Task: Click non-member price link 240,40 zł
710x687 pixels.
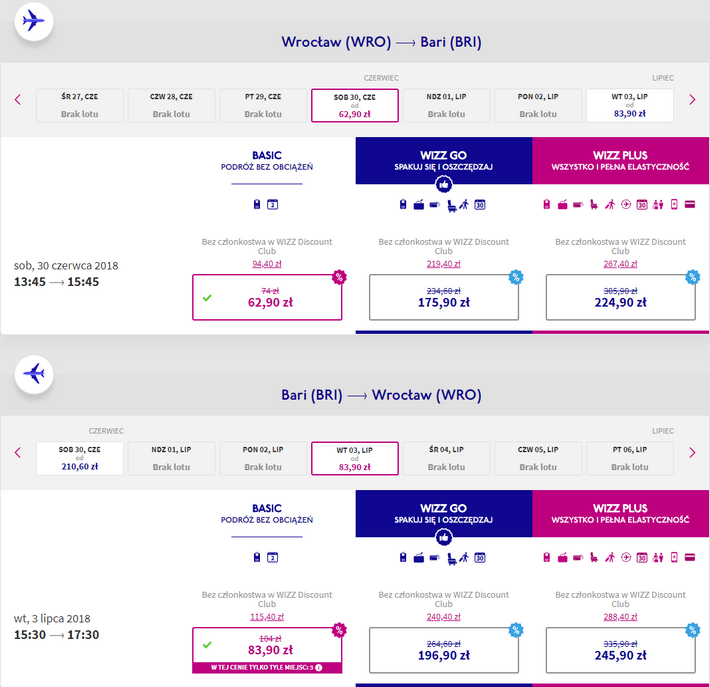Action: [444, 617]
